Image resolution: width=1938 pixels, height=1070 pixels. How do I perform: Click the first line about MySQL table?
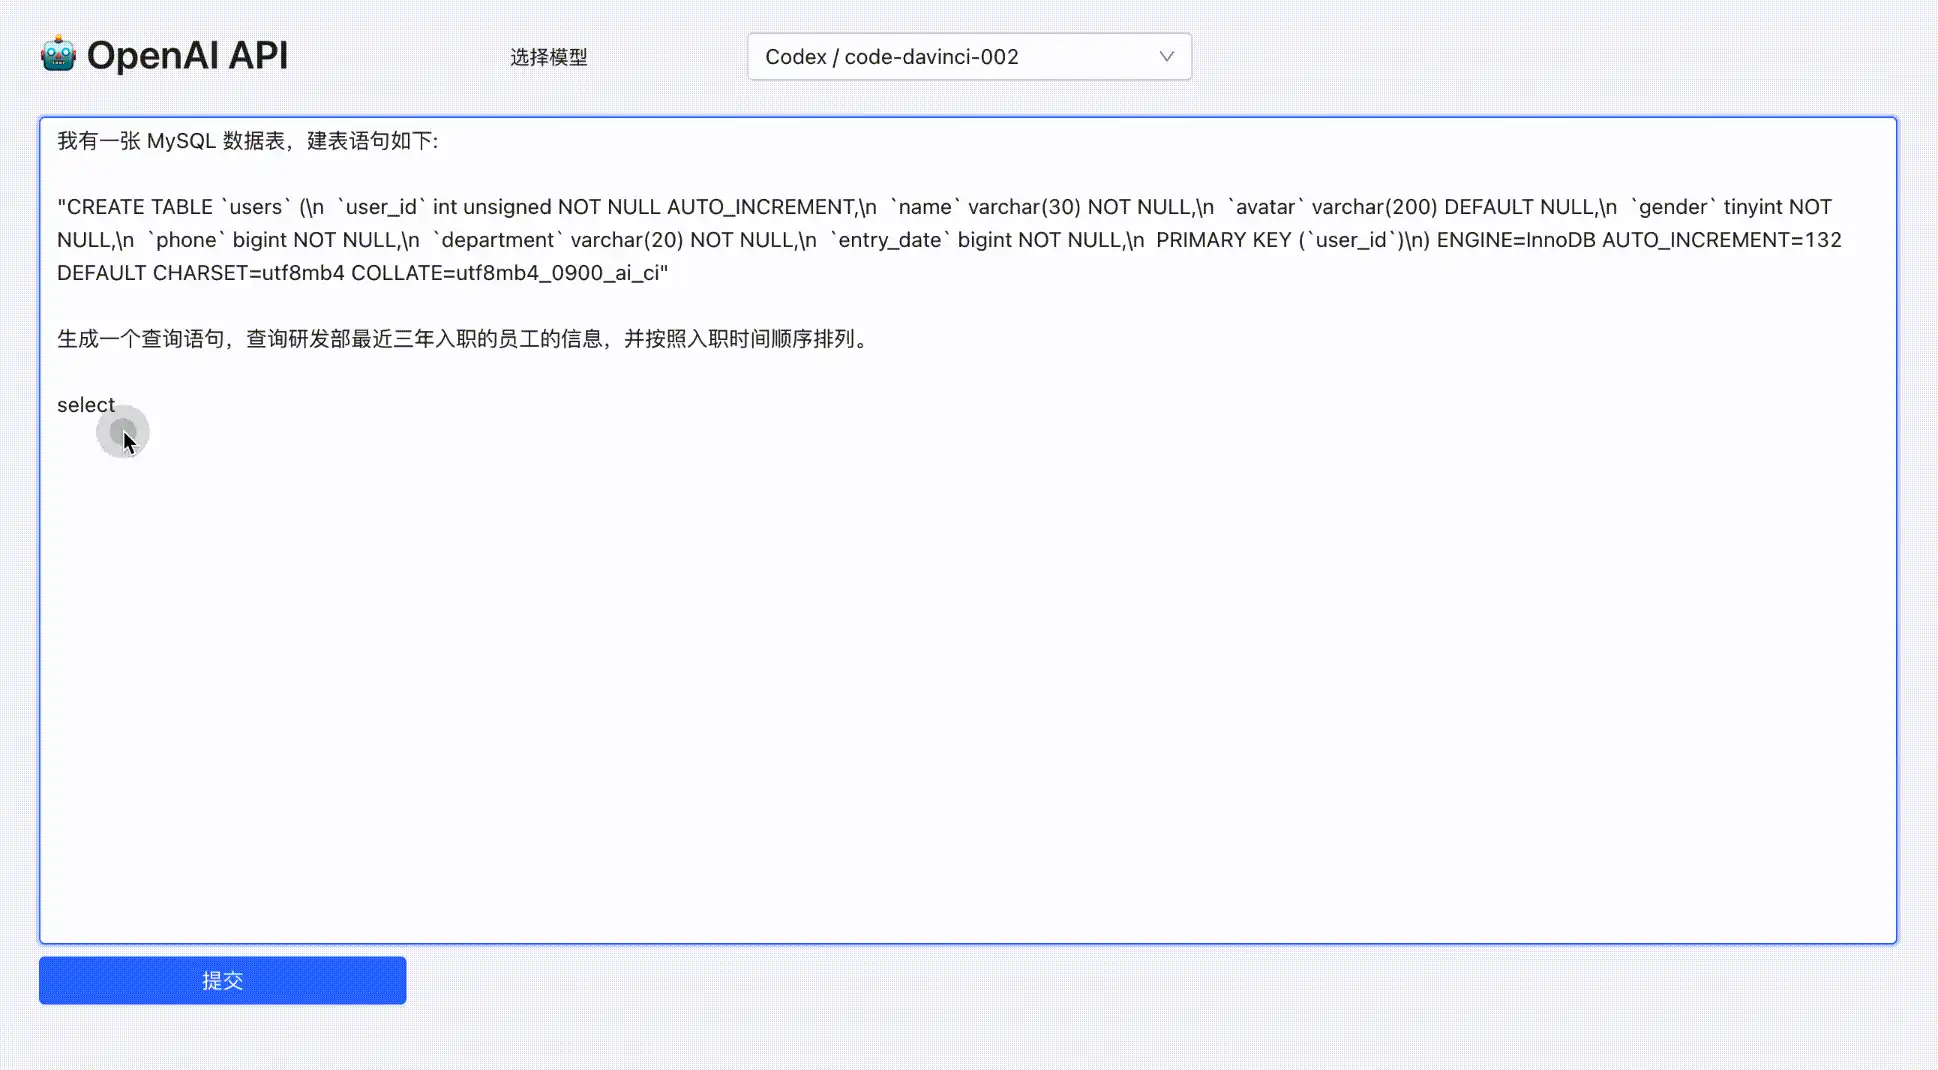(247, 141)
